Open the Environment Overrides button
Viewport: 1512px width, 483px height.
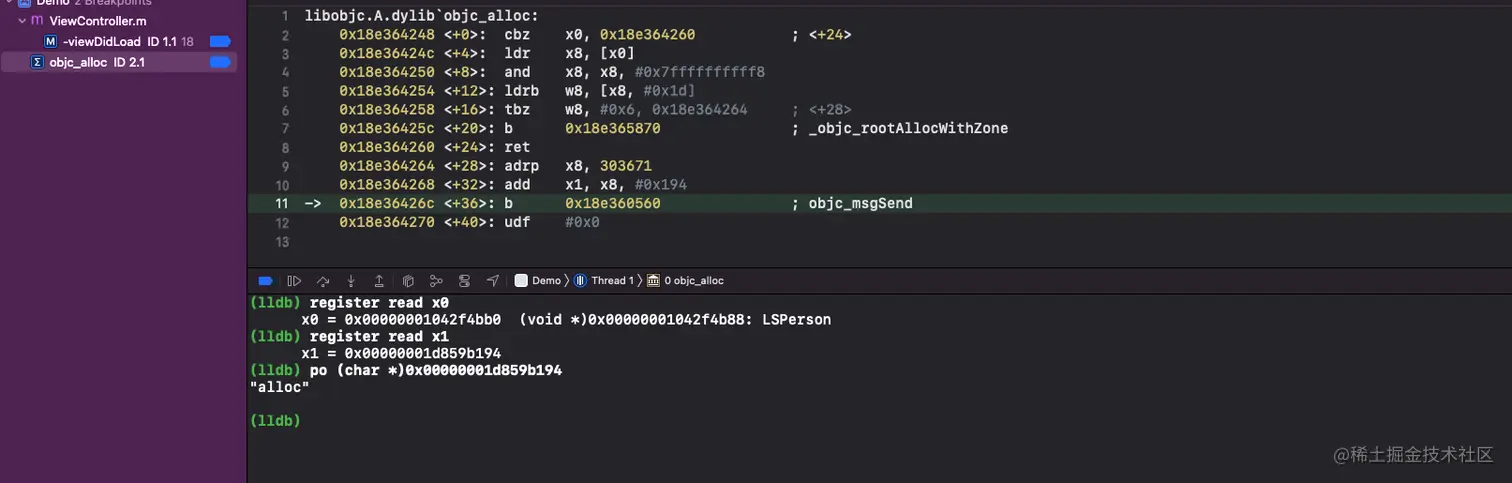coord(464,281)
